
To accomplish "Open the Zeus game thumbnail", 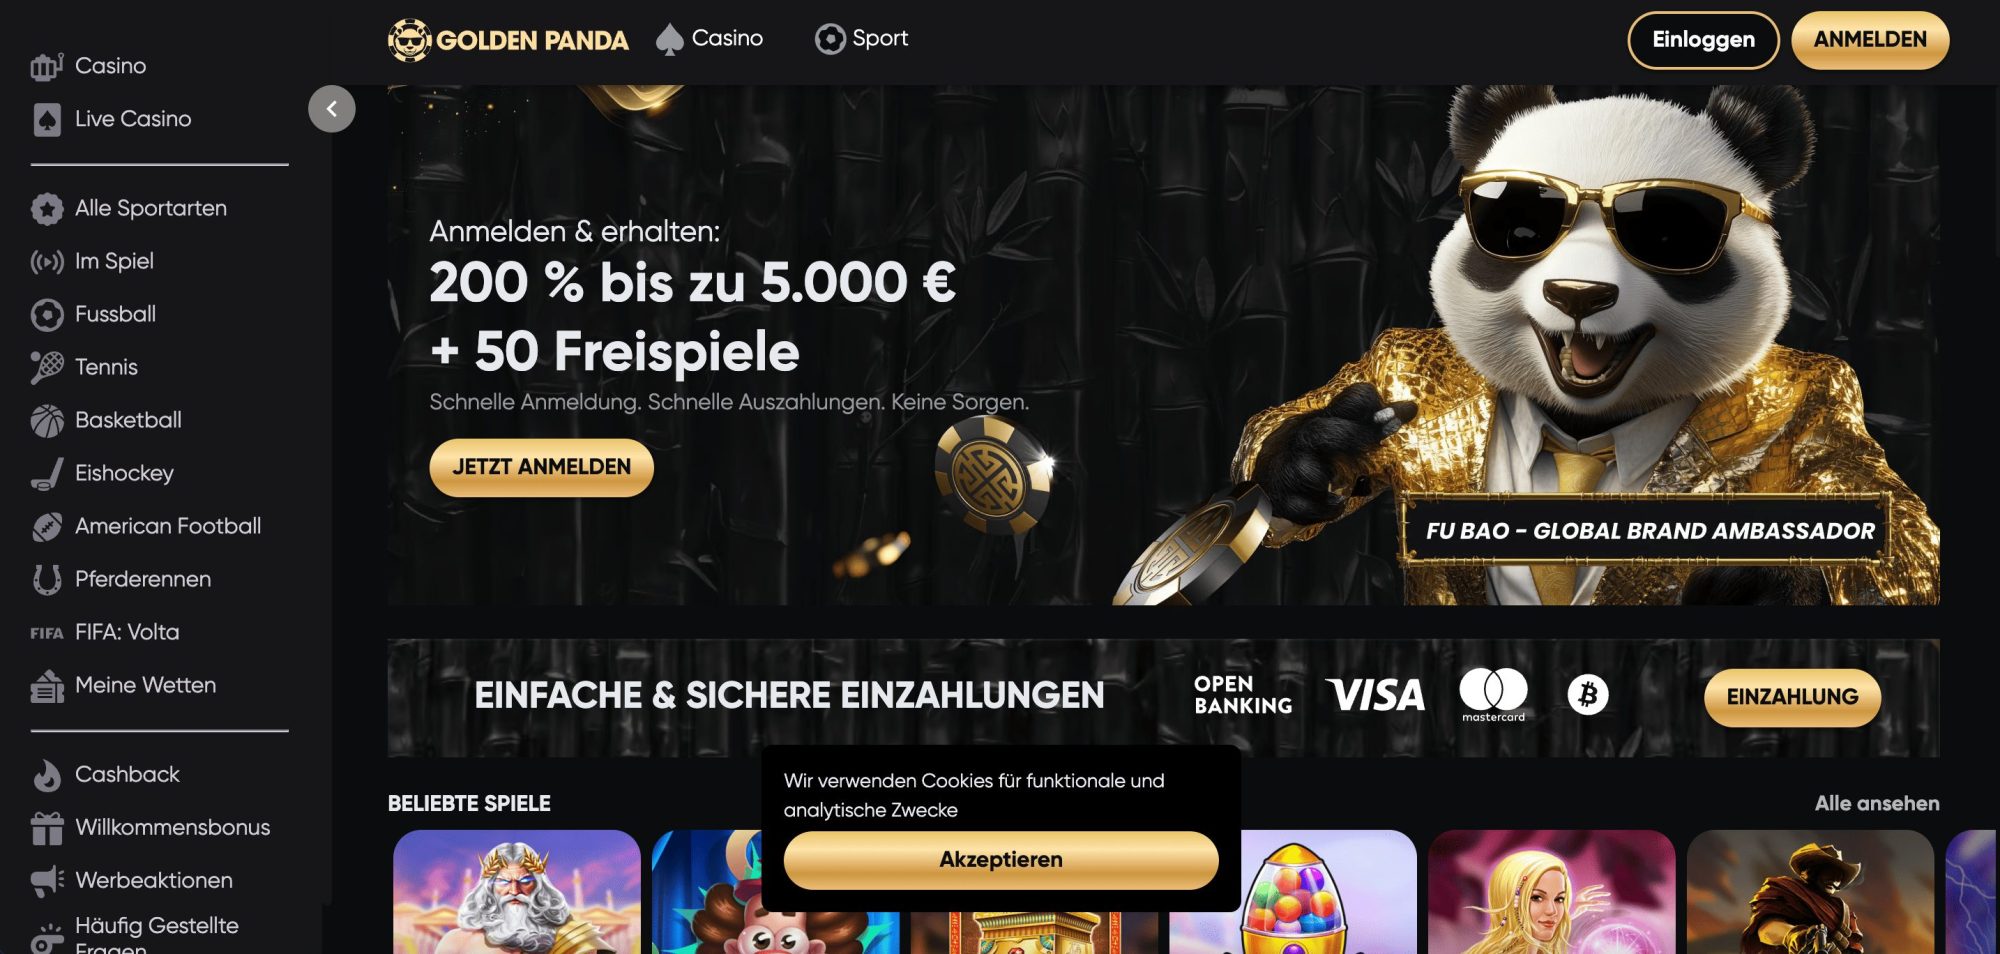I will click(x=517, y=892).
